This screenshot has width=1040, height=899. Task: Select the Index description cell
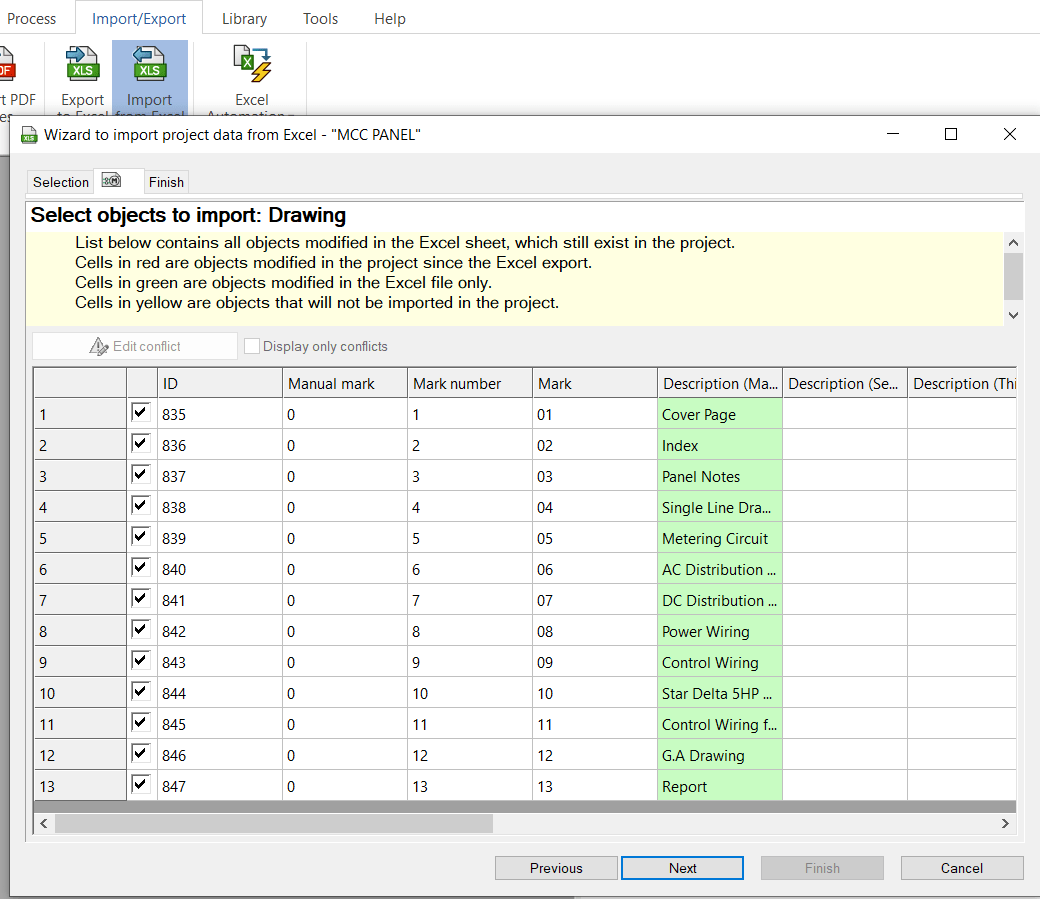720,446
